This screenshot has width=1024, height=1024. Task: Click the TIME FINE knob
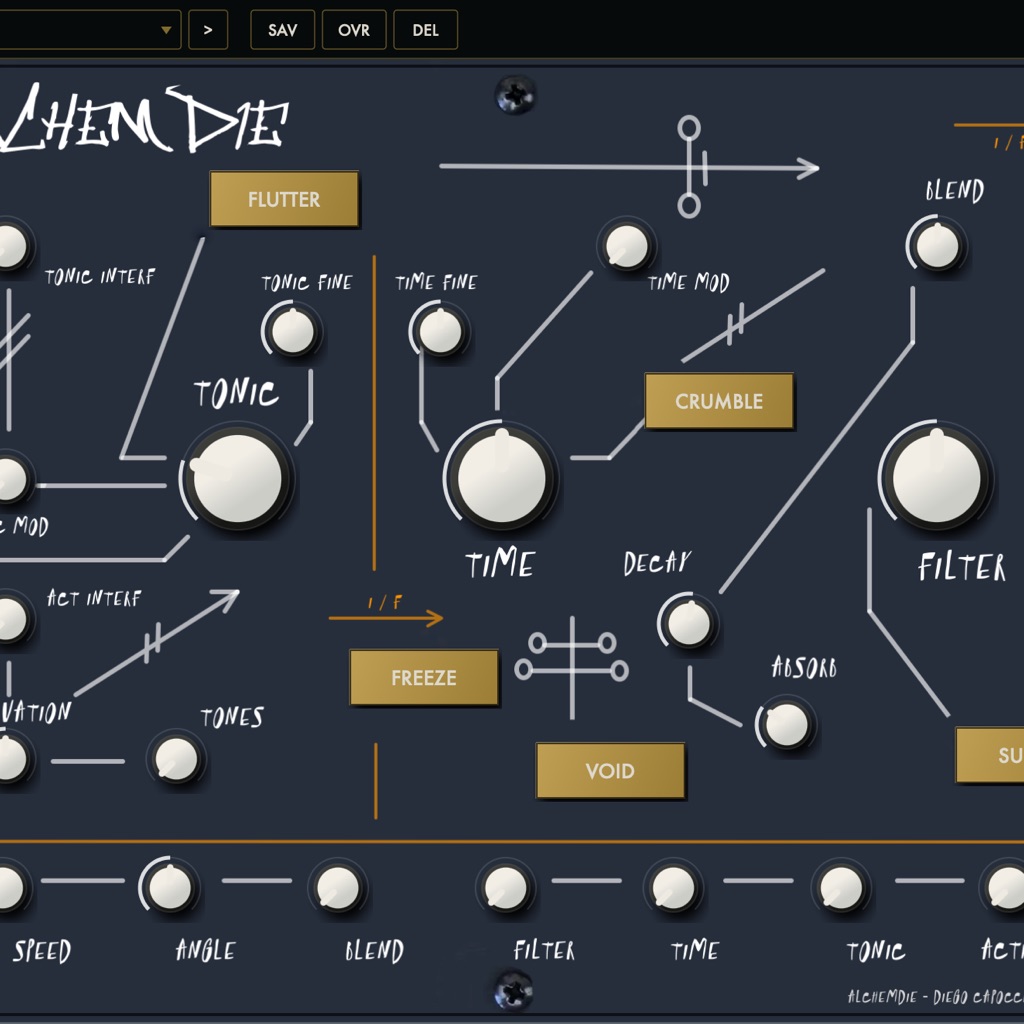440,331
